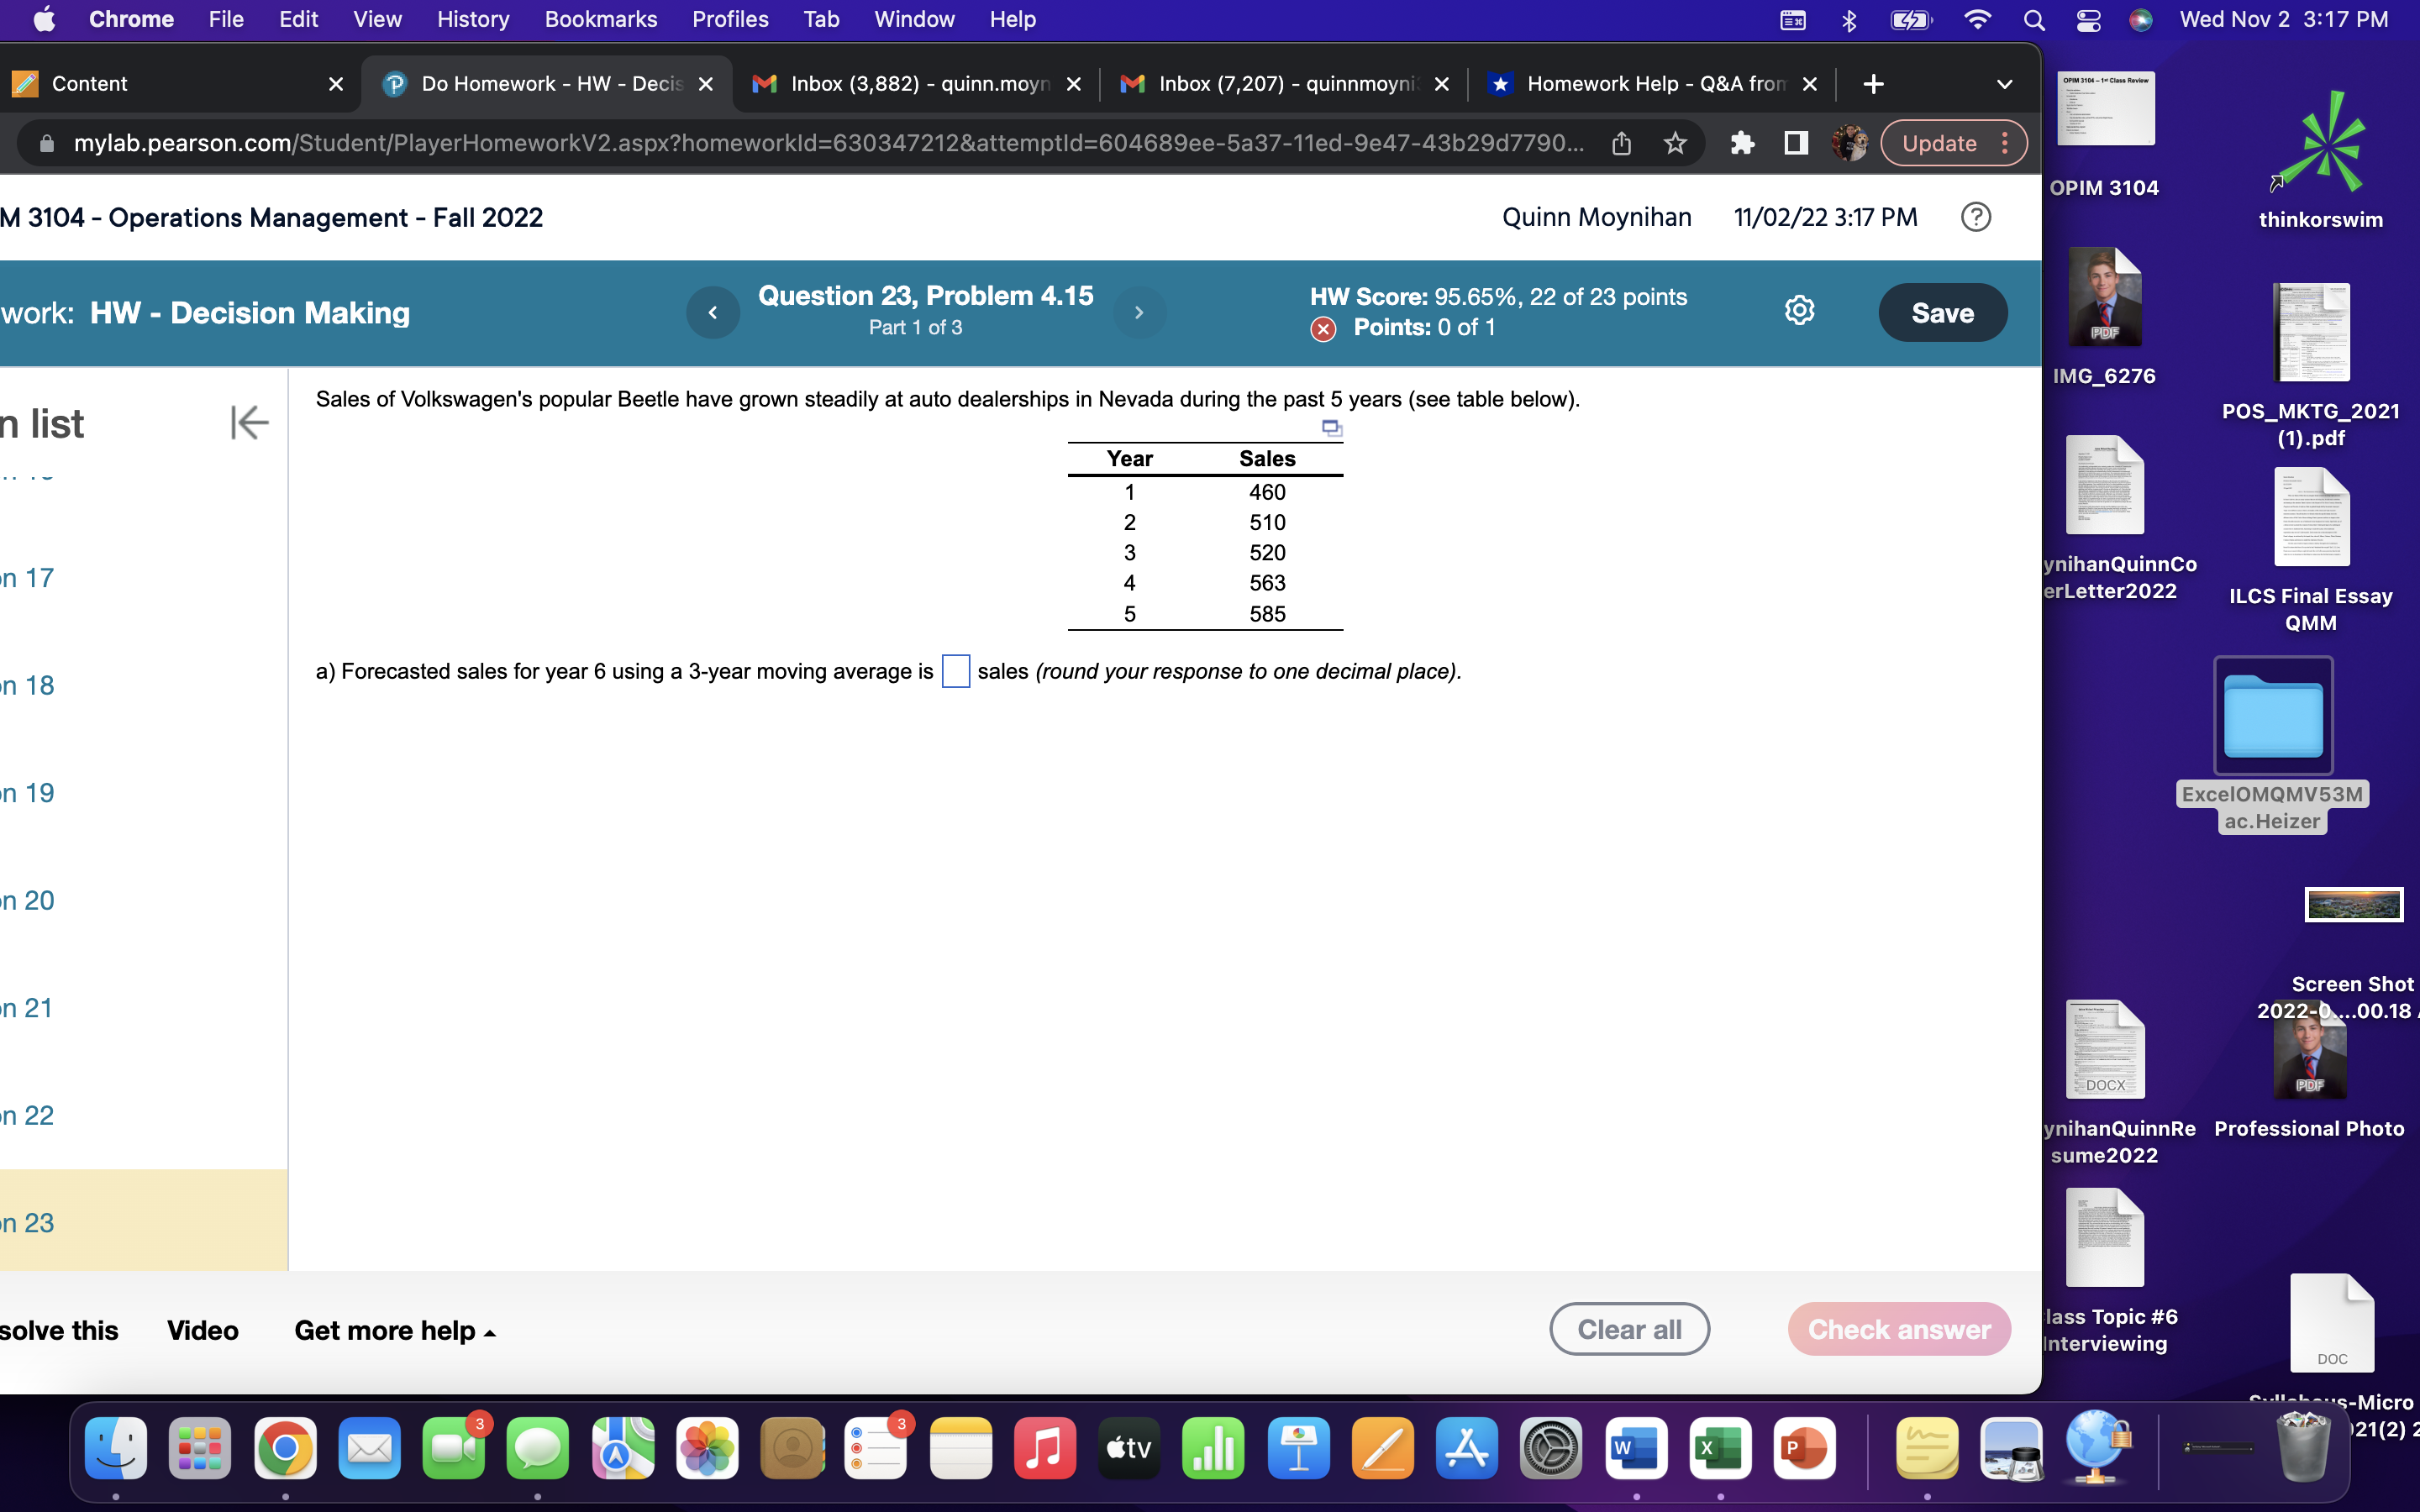The image size is (2420, 1512).
Task: Open the settings gear icon
Action: click(1800, 312)
